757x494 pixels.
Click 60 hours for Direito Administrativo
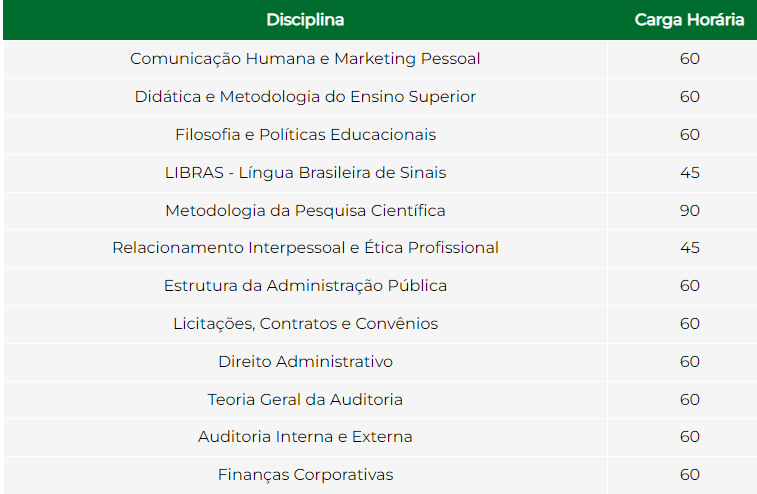(x=689, y=362)
